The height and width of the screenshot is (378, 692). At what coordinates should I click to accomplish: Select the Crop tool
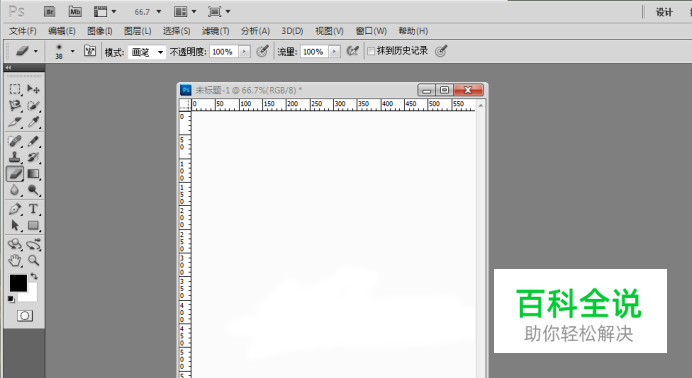[15, 122]
